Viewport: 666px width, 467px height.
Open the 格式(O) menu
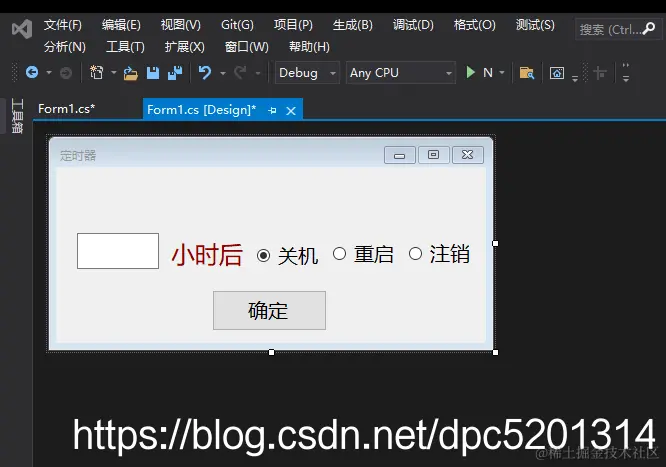474,25
